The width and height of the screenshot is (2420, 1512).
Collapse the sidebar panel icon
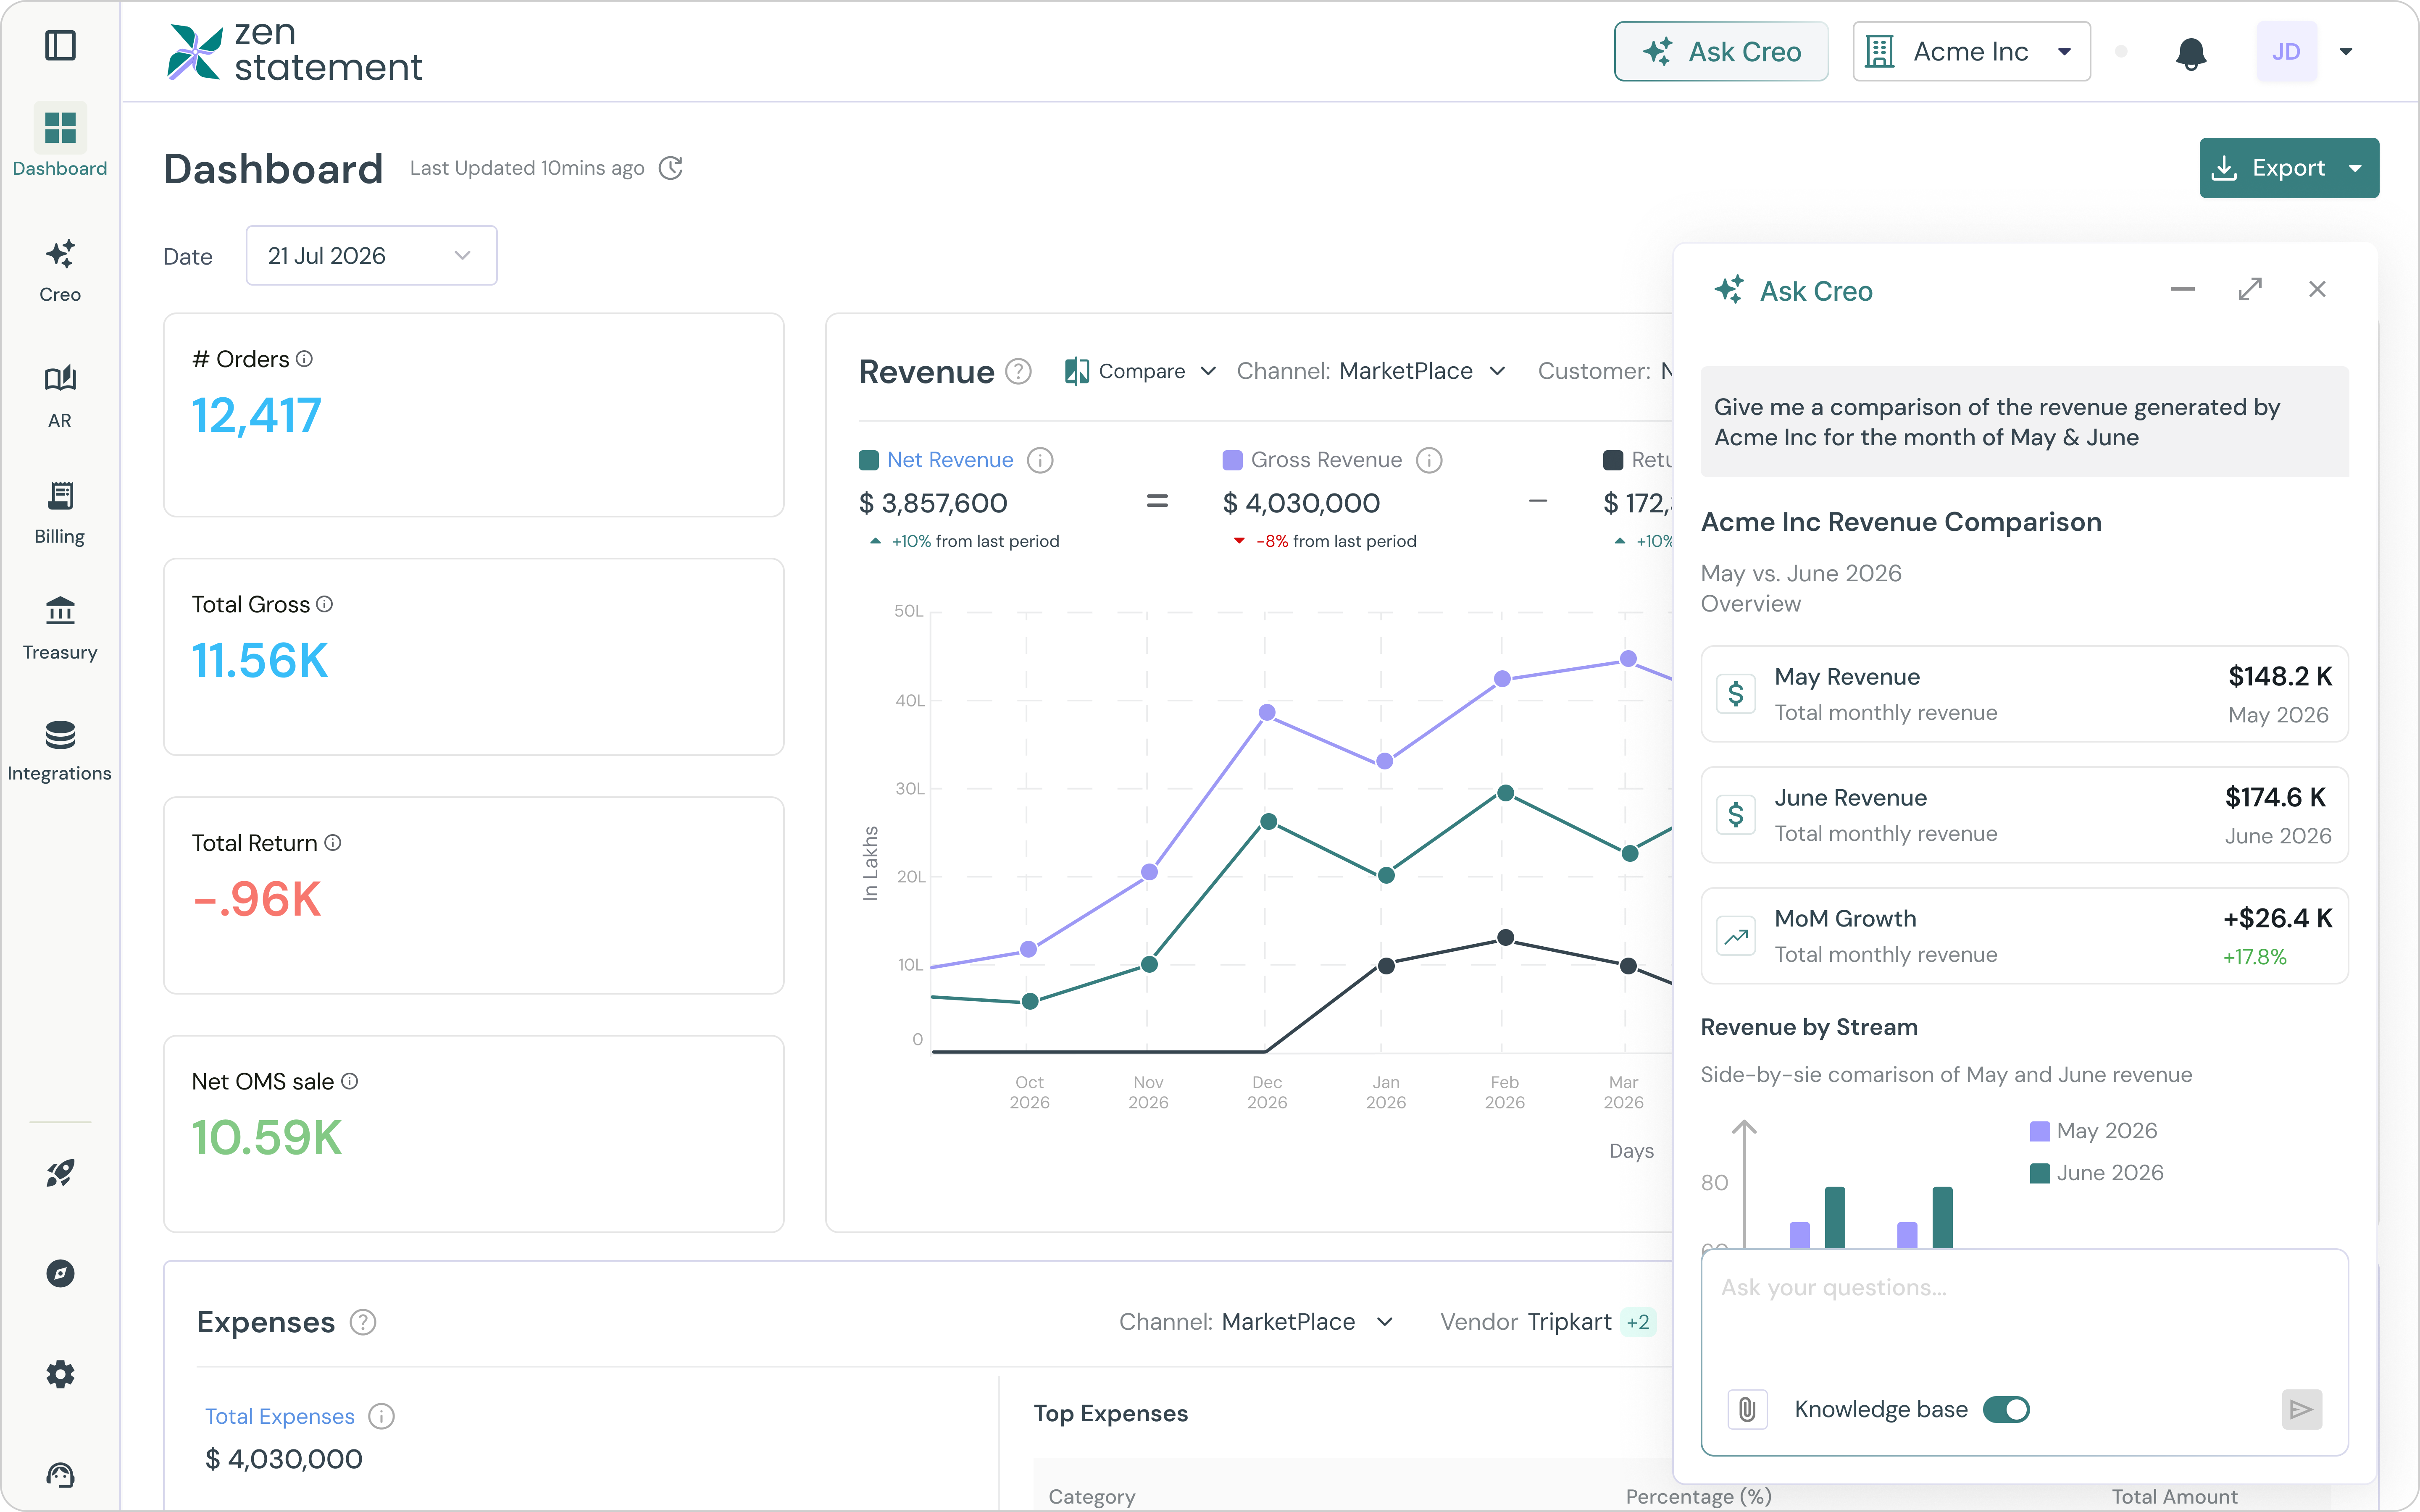(x=60, y=45)
